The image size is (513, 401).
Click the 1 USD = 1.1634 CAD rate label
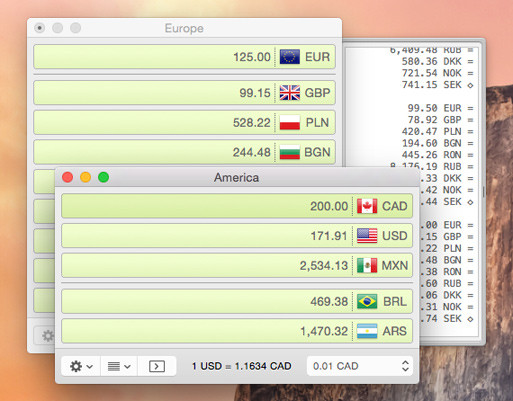241,366
